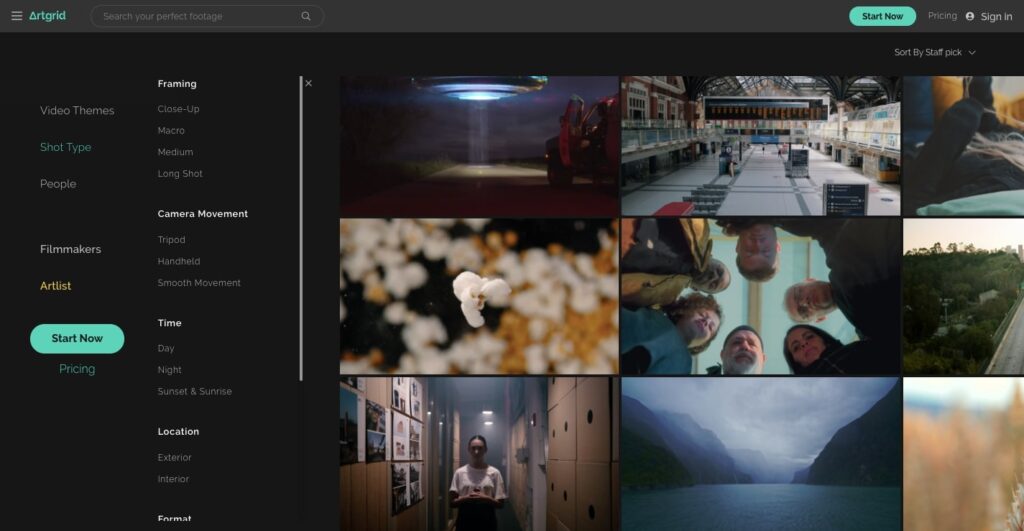Click the Start Now button in header
1024x531 pixels.
(882, 16)
